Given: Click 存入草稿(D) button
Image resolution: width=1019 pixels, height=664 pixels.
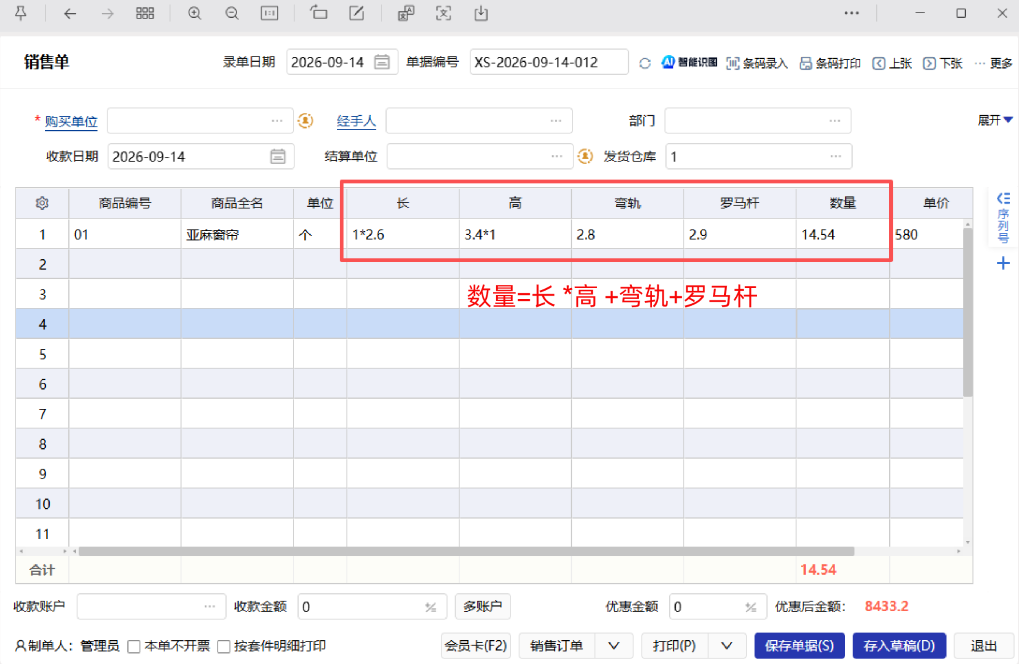Looking at the screenshot, I should tap(899, 646).
